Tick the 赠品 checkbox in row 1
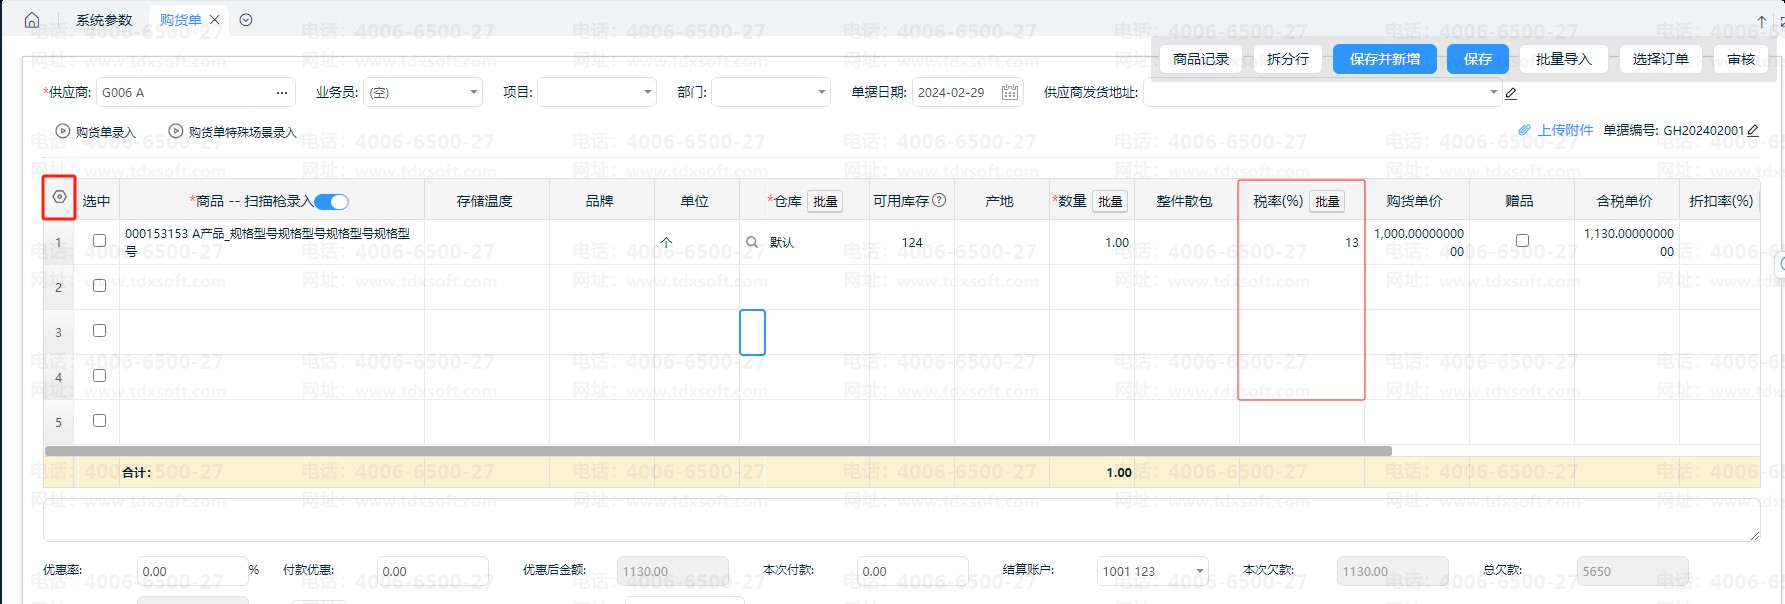This screenshot has width=1785, height=604. click(x=1522, y=240)
